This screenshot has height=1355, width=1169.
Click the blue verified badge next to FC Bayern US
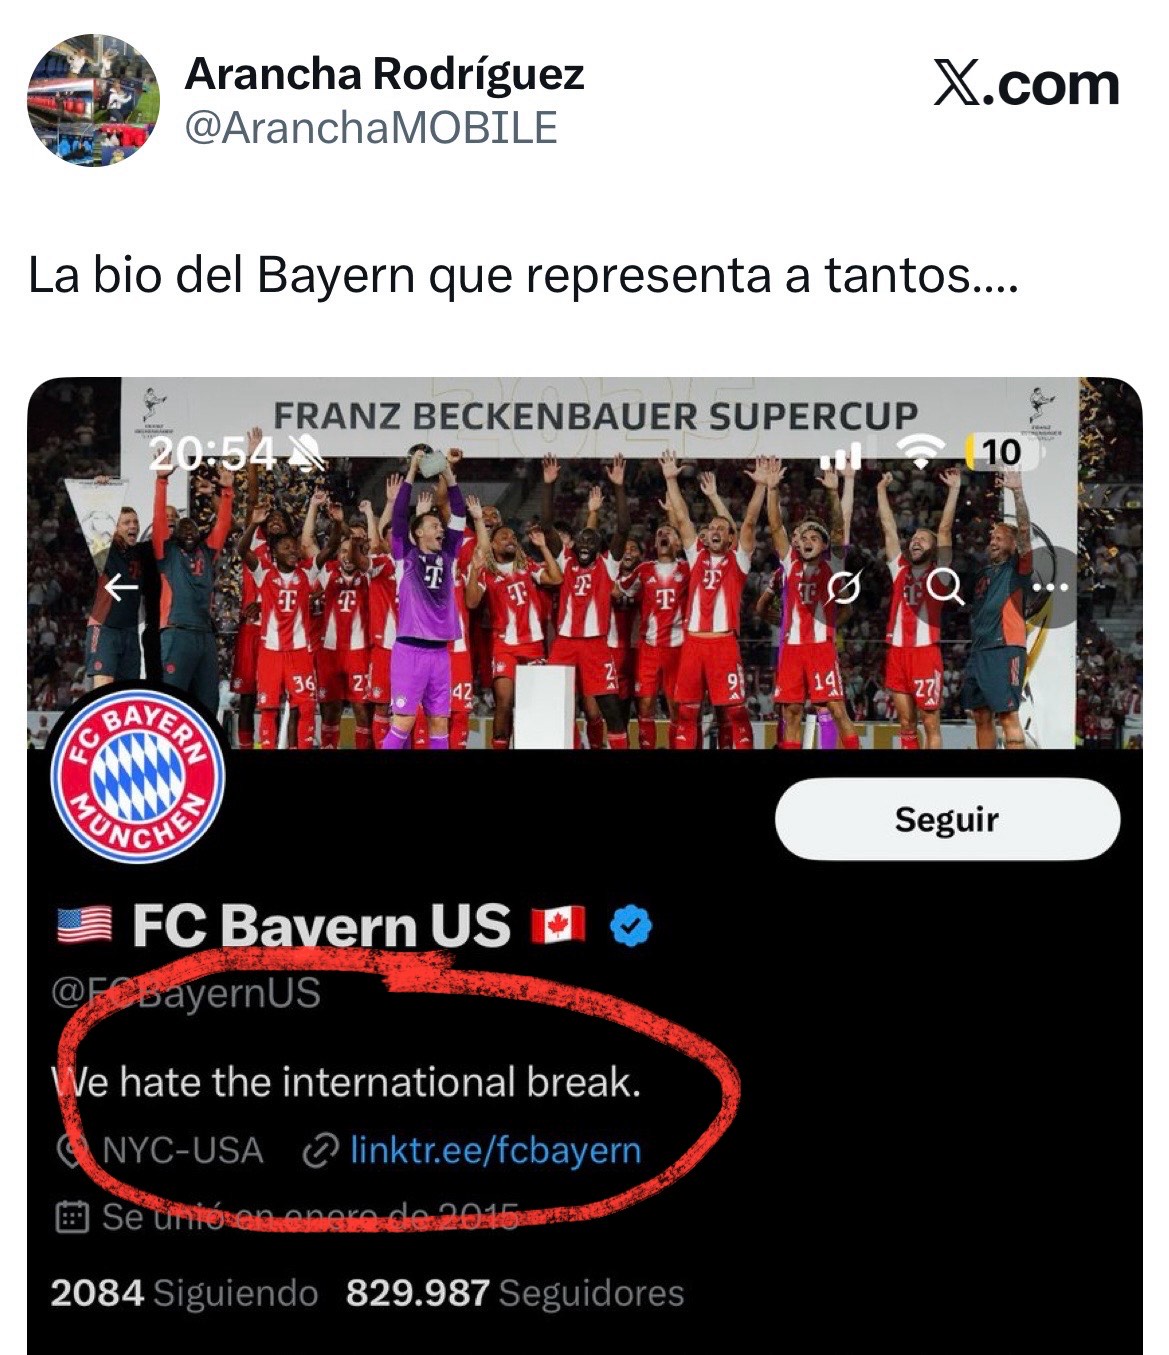click(631, 926)
